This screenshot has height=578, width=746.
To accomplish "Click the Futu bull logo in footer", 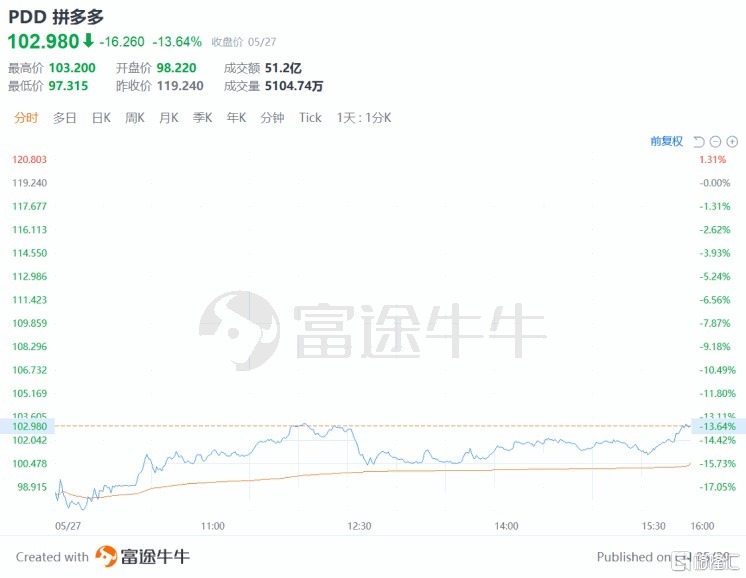I will pyautogui.click(x=106, y=557).
